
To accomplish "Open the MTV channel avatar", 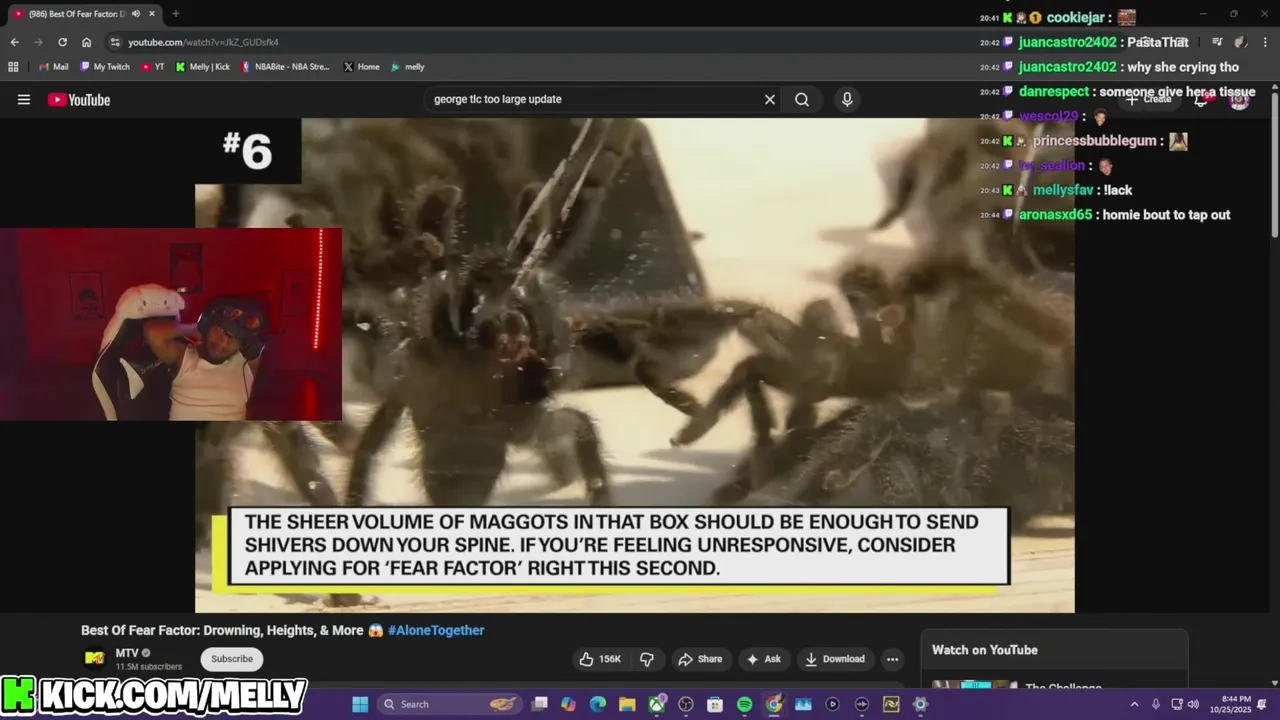I will [94, 658].
